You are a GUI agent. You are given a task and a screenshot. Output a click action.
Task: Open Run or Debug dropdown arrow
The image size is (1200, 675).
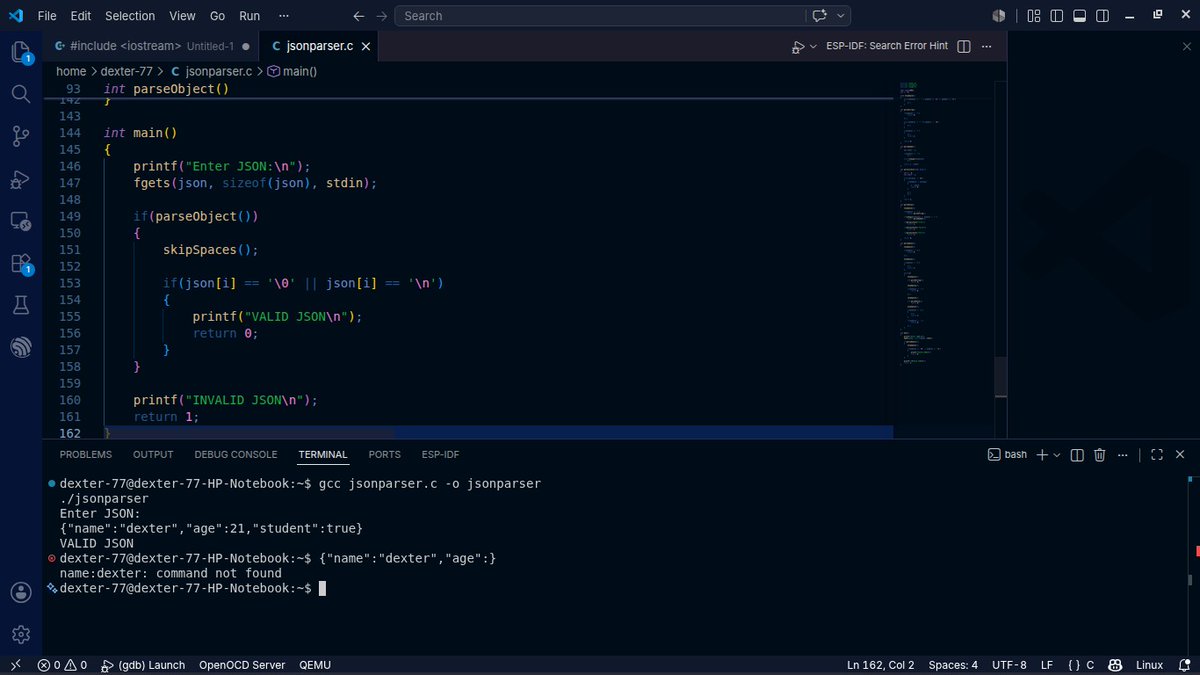[x=814, y=46]
